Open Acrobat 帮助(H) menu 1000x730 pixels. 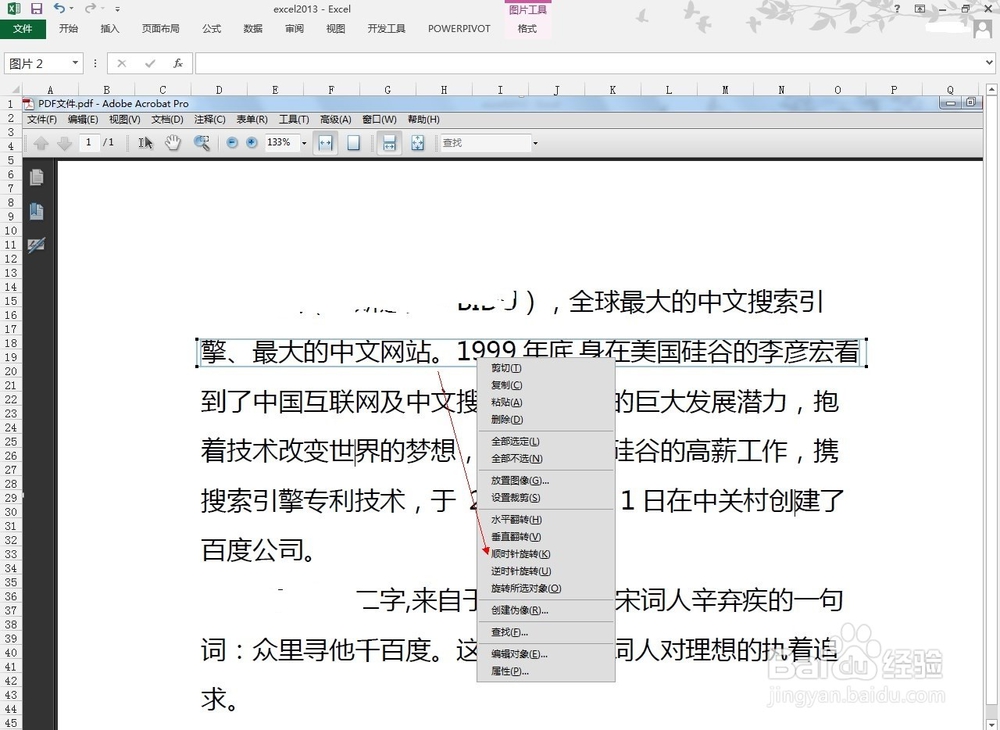click(x=423, y=119)
